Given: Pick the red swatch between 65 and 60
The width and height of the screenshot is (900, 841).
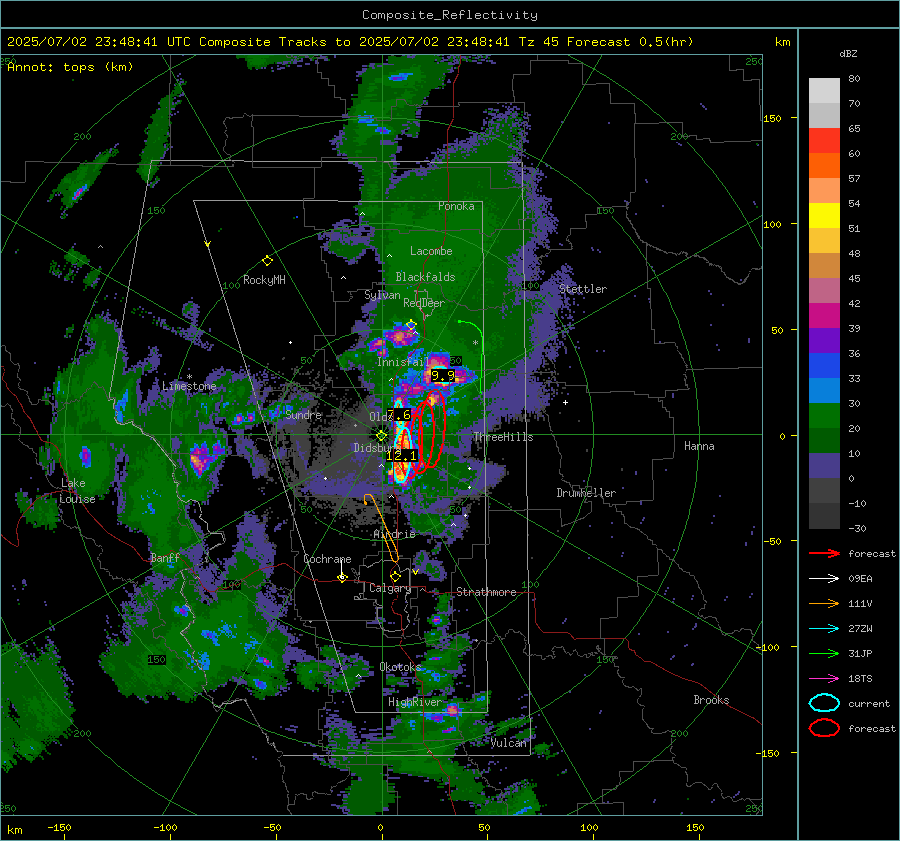Looking at the screenshot, I should 824,141.
